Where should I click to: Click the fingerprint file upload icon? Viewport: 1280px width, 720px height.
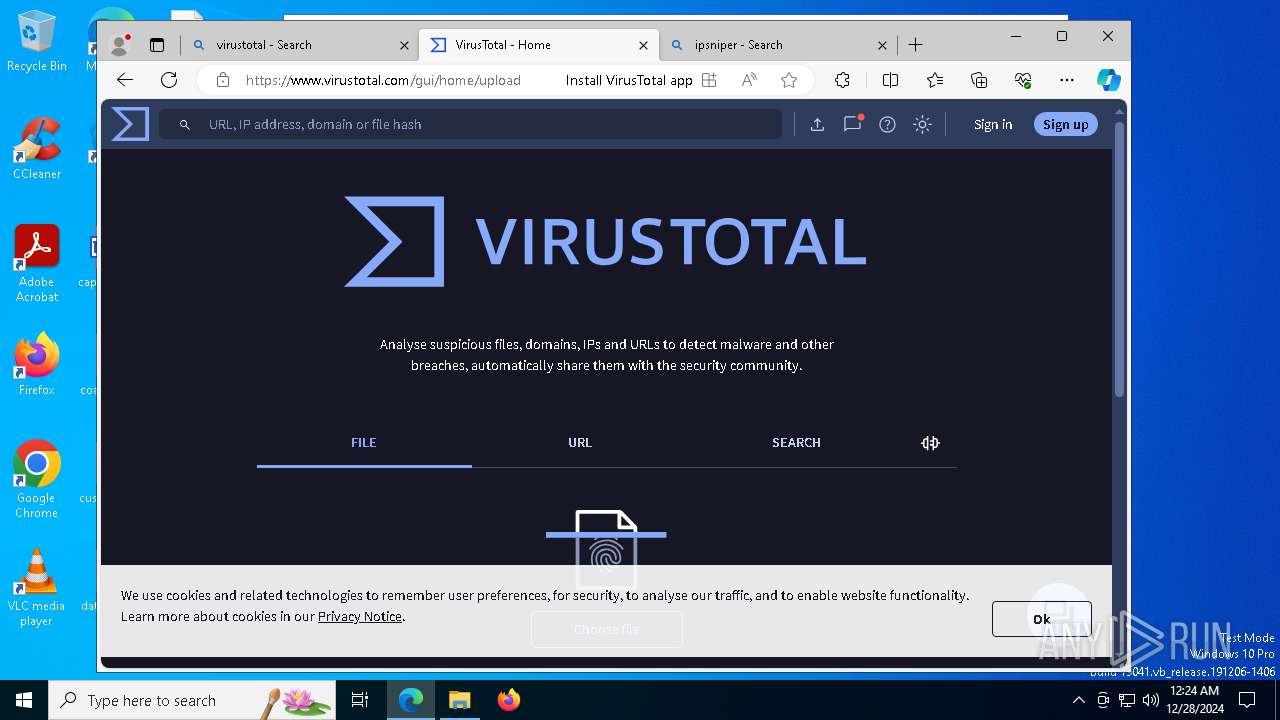click(x=606, y=548)
